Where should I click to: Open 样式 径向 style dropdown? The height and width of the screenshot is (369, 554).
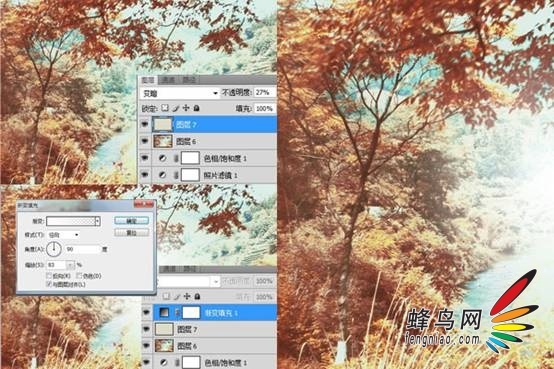tap(63, 235)
